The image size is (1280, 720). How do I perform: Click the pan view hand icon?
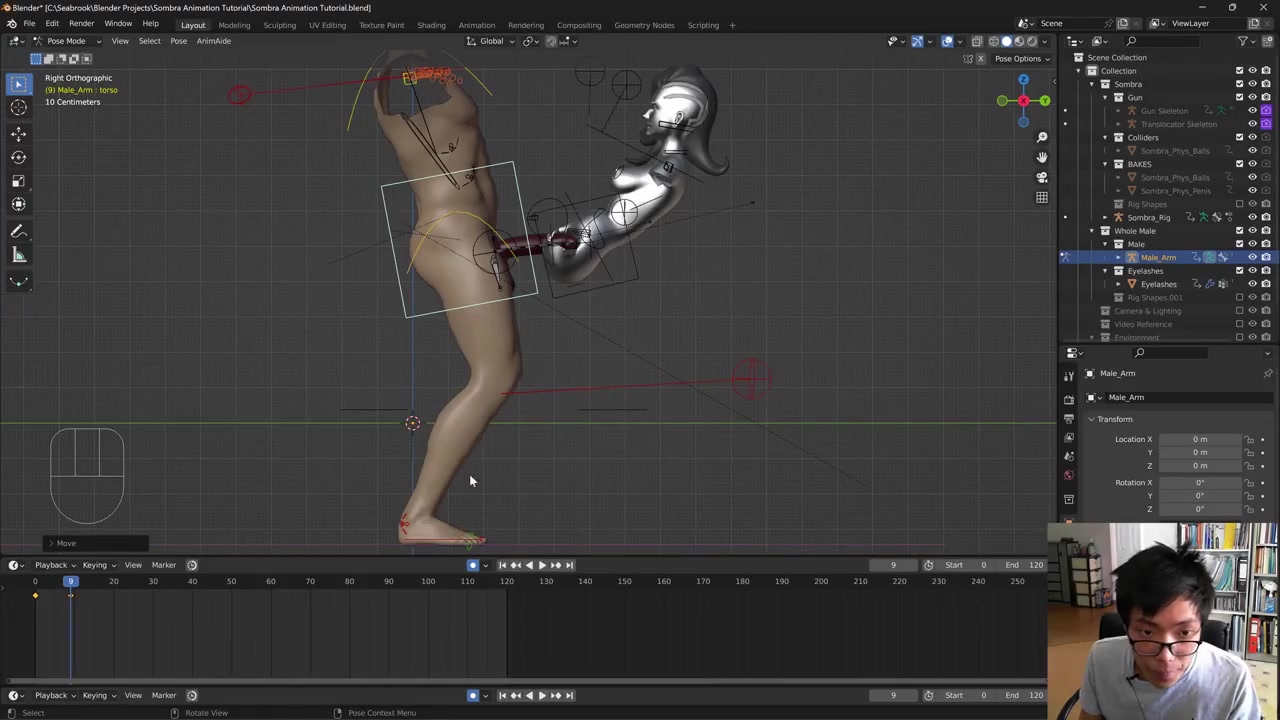coord(1041,157)
